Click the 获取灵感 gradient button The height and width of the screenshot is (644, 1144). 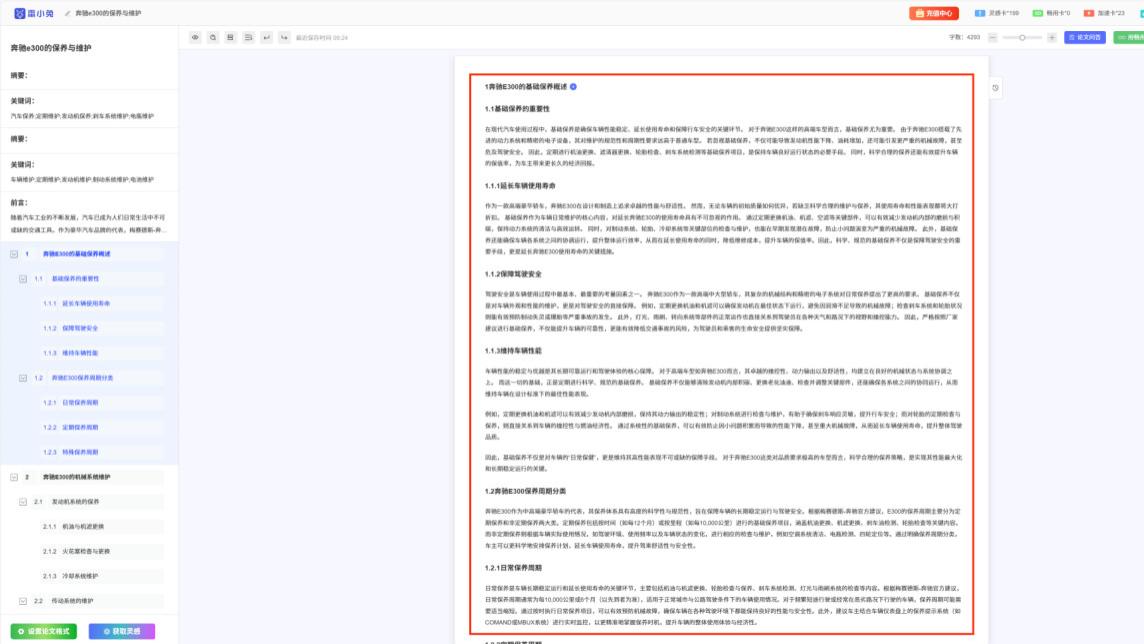[x=122, y=631]
